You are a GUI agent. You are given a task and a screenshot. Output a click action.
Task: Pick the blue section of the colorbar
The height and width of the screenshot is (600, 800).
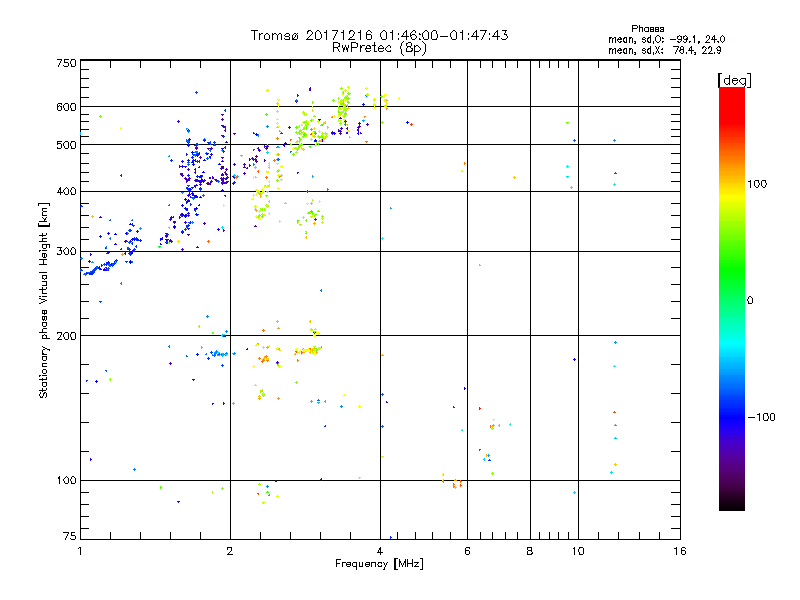tap(731, 410)
